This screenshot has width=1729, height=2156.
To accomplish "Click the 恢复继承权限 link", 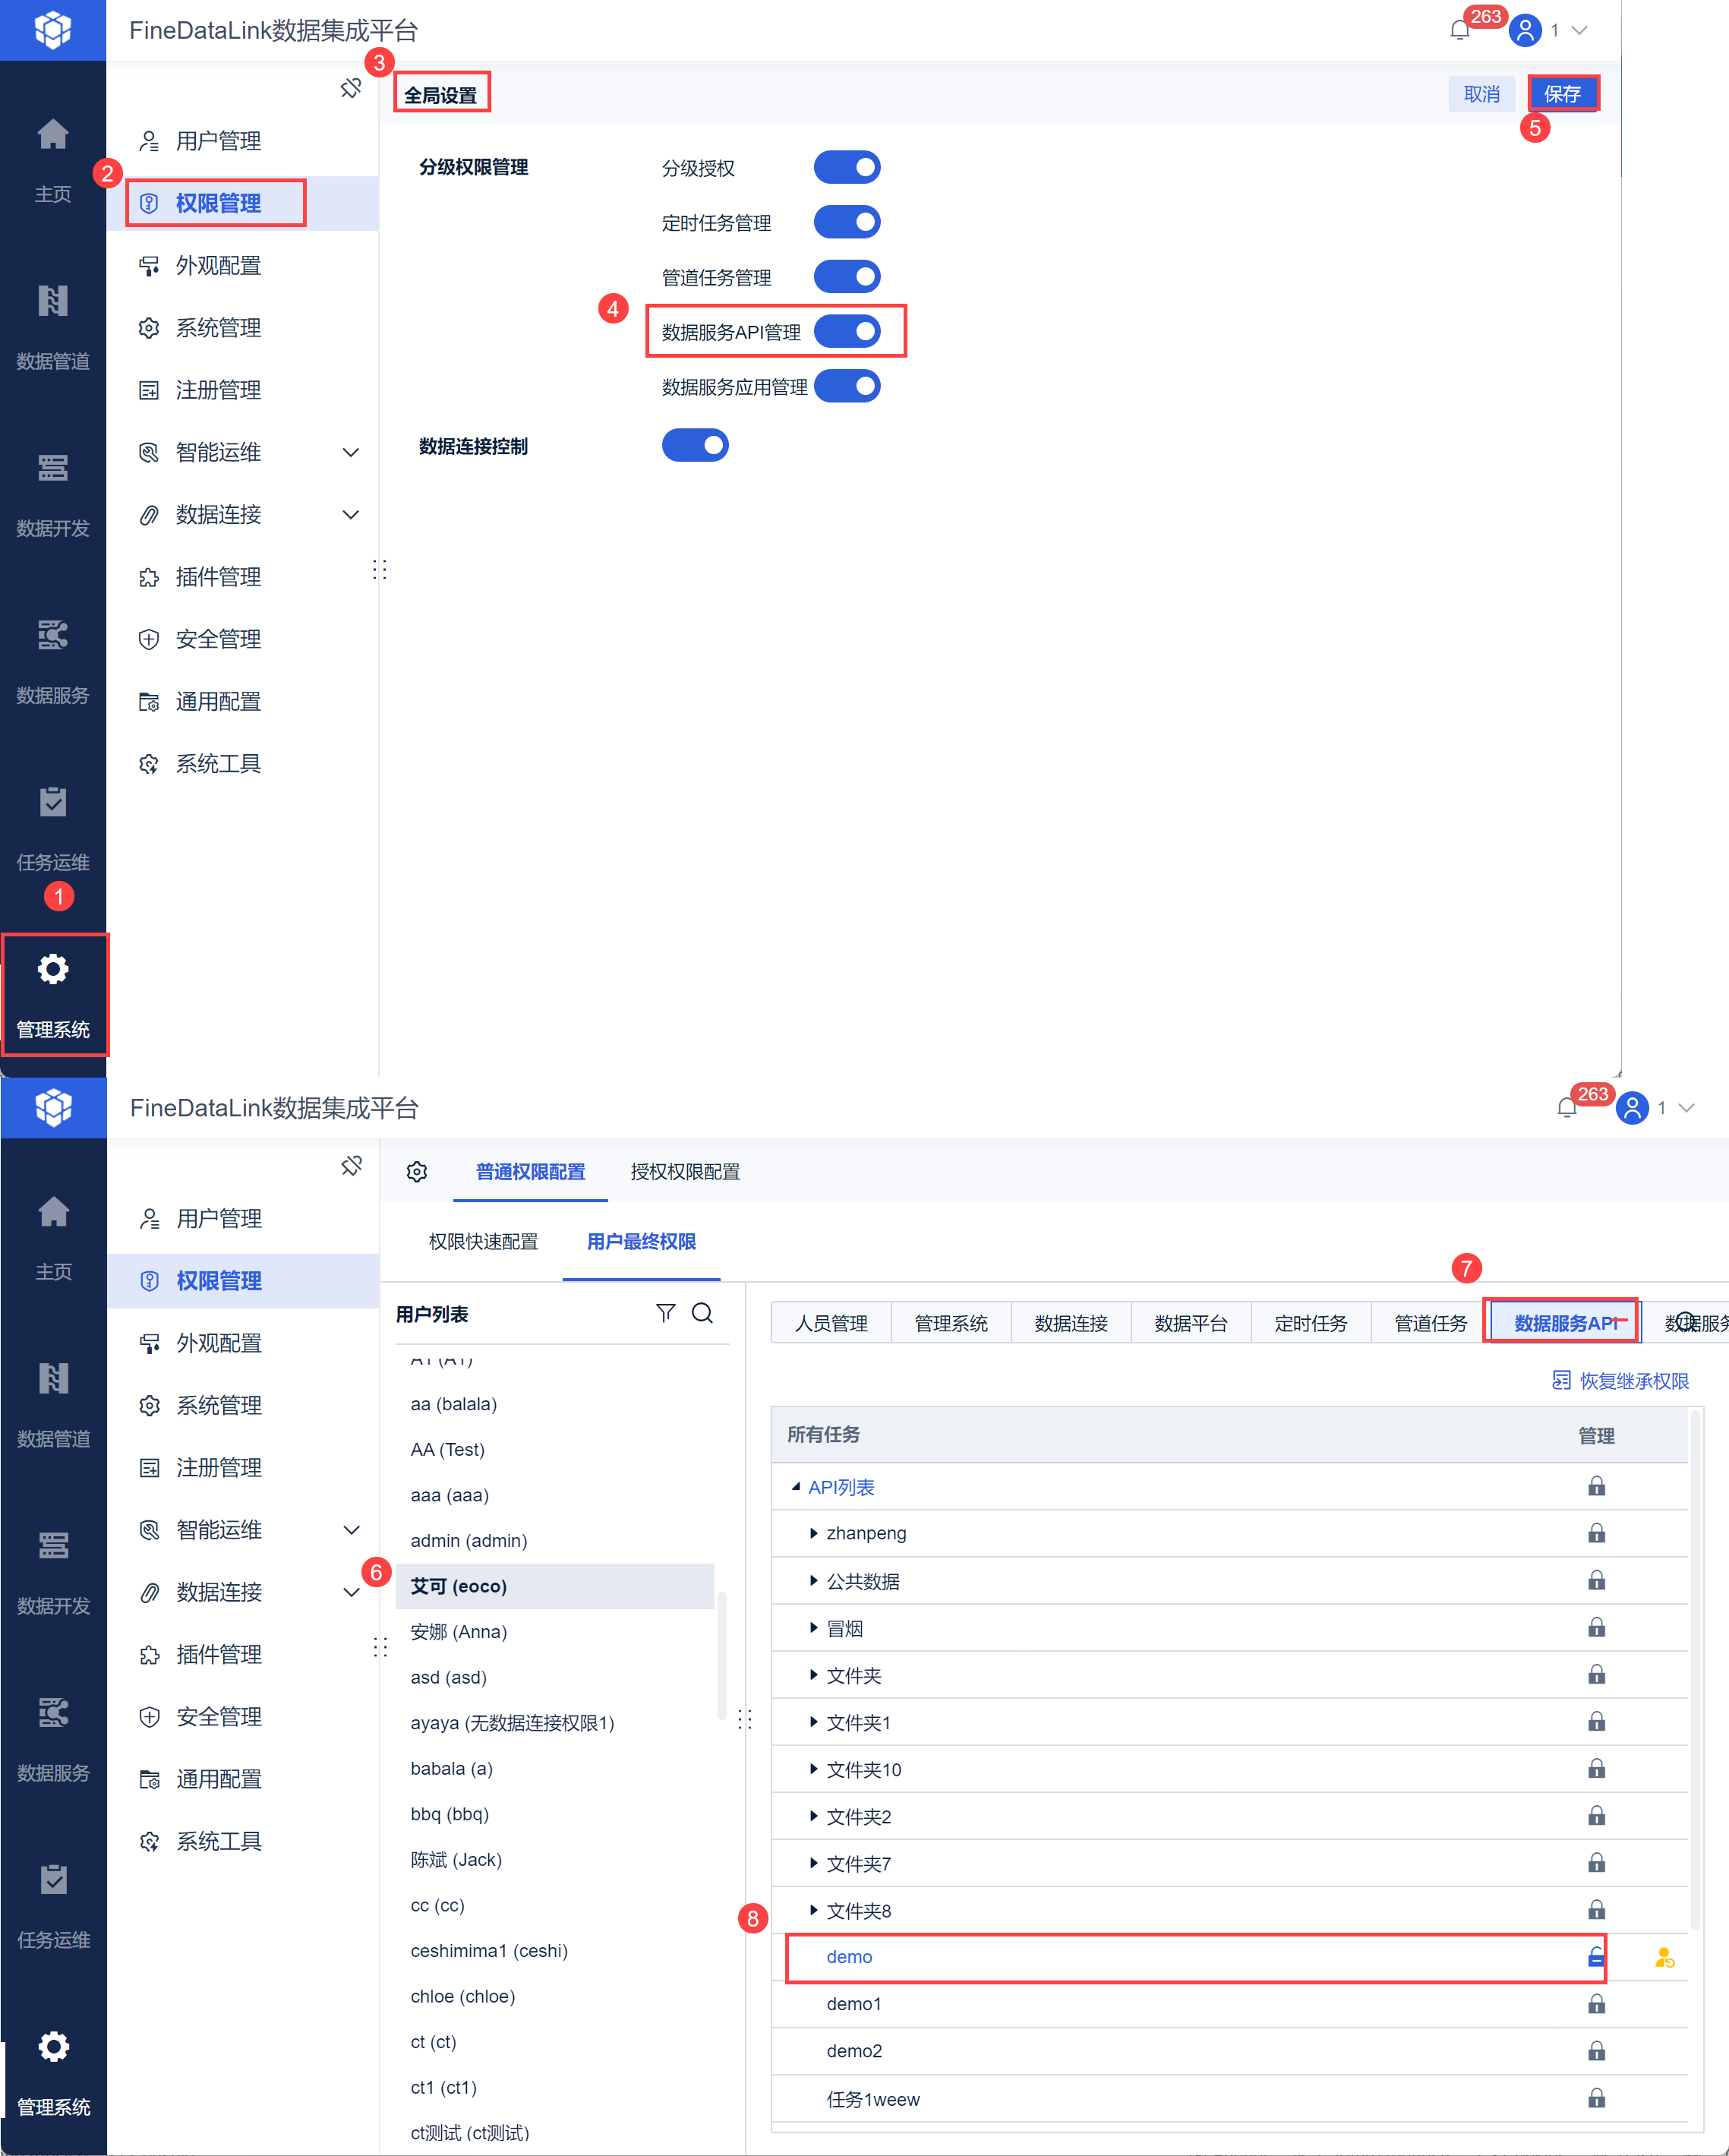I will point(1620,1381).
